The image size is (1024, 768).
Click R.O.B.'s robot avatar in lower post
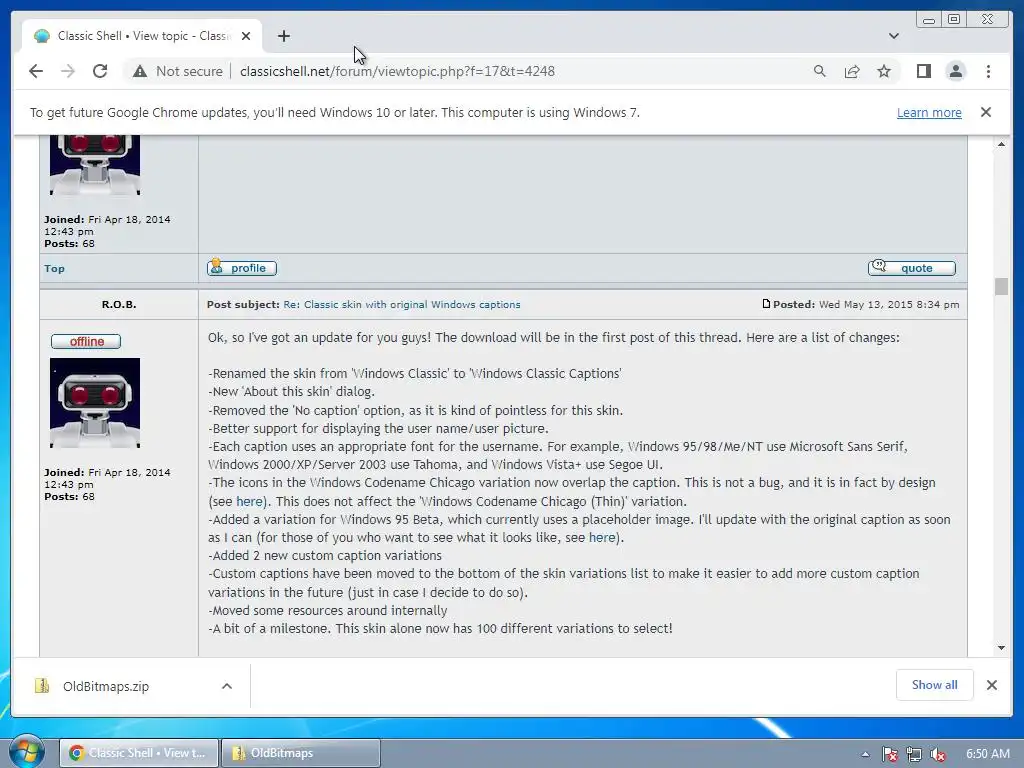coord(95,403)
